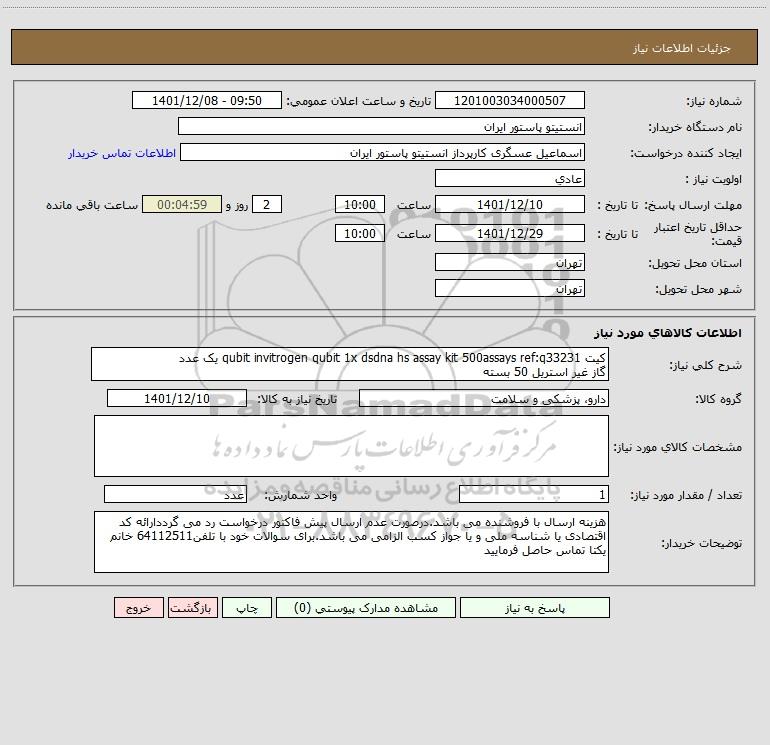Click the empty مشخصات کالای مورد نیاز box
Viewport: 770px width, 745px height.
click(x=351, y=446)
